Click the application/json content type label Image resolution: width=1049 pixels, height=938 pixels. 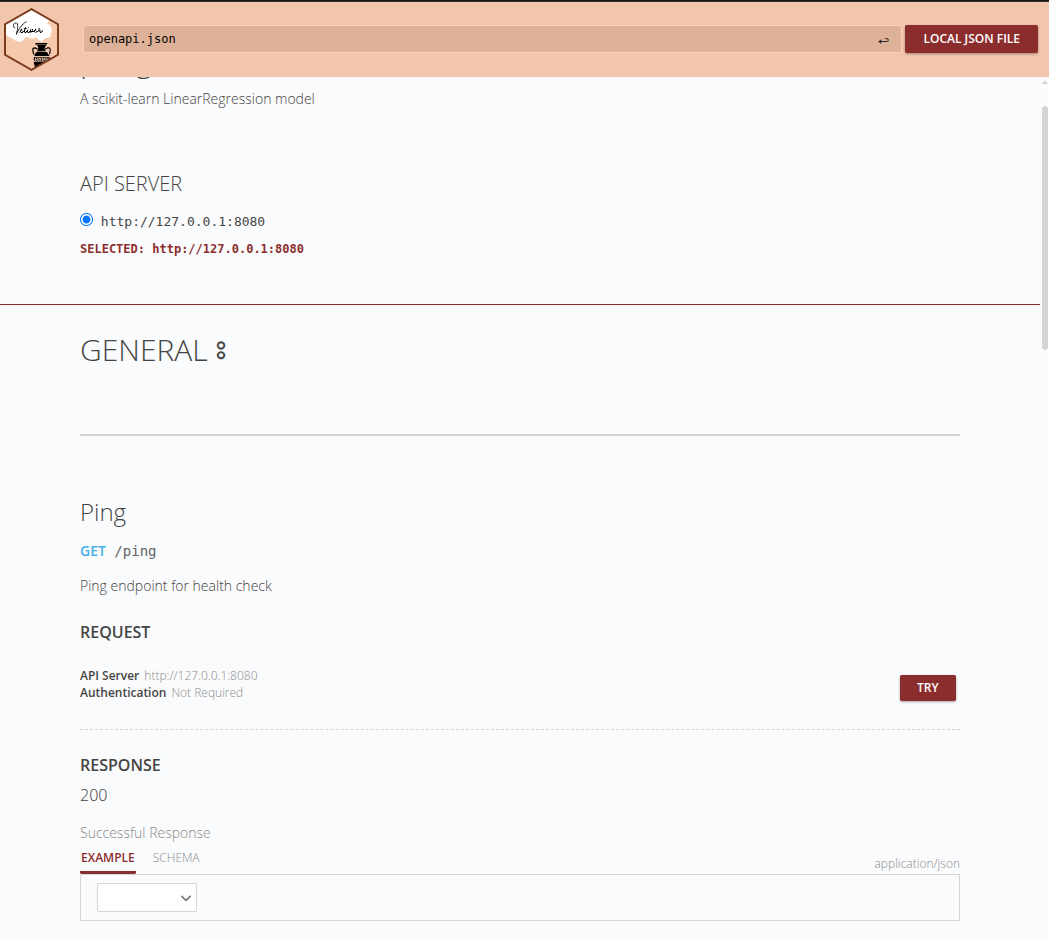[x=917, y=864]
